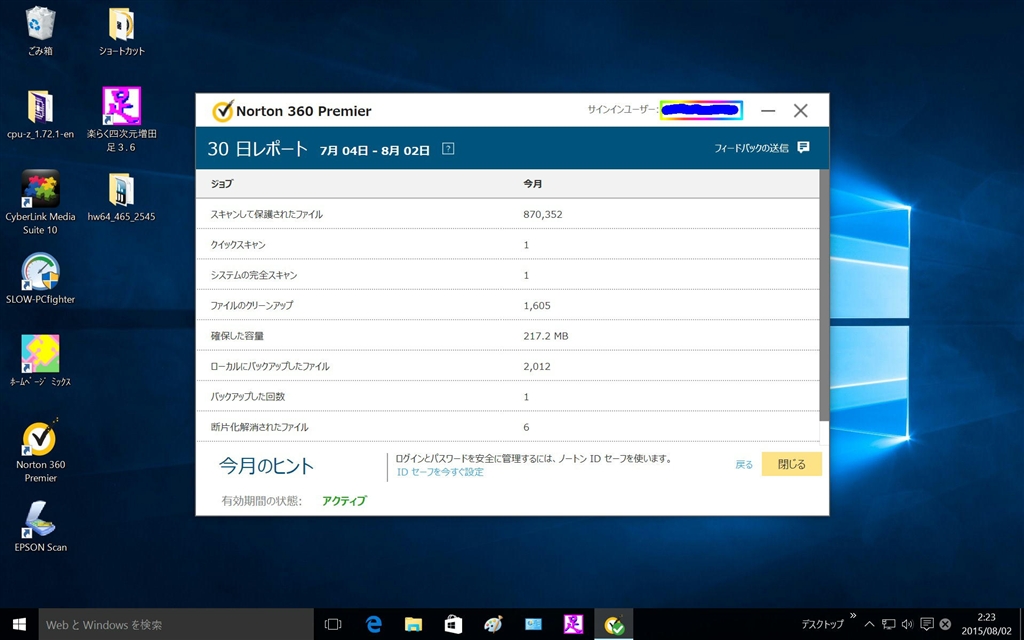This screenshot has height=640, width=1024.
Task: Click the ジョブ column header
Action: tap(221, 184)
